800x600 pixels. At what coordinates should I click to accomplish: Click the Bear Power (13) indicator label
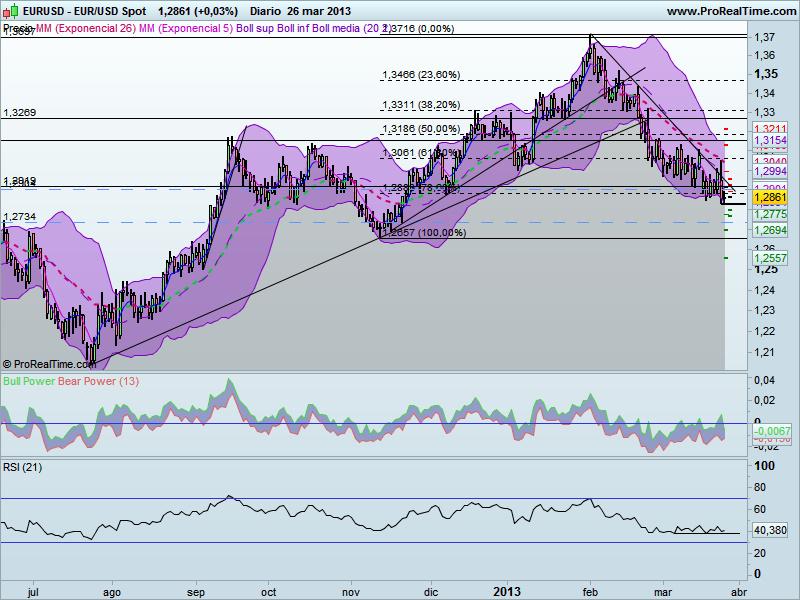98,382
